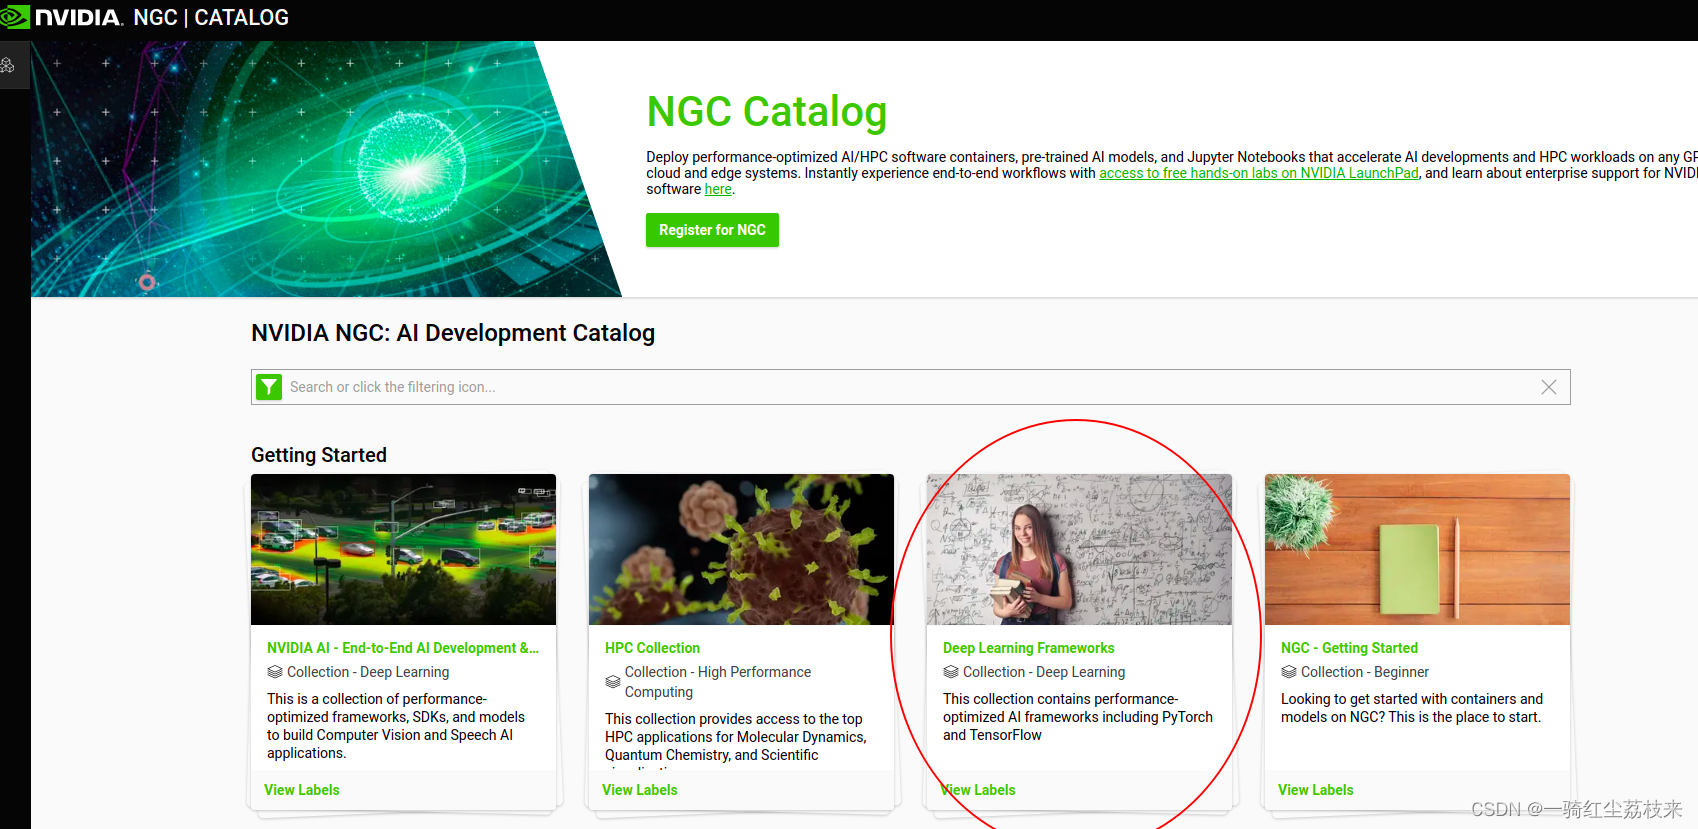The width and height of the screenshot is (1698, 829).
Task: Click collection icon on Deep Learning Frameworks card
Action: coord(951,672)
